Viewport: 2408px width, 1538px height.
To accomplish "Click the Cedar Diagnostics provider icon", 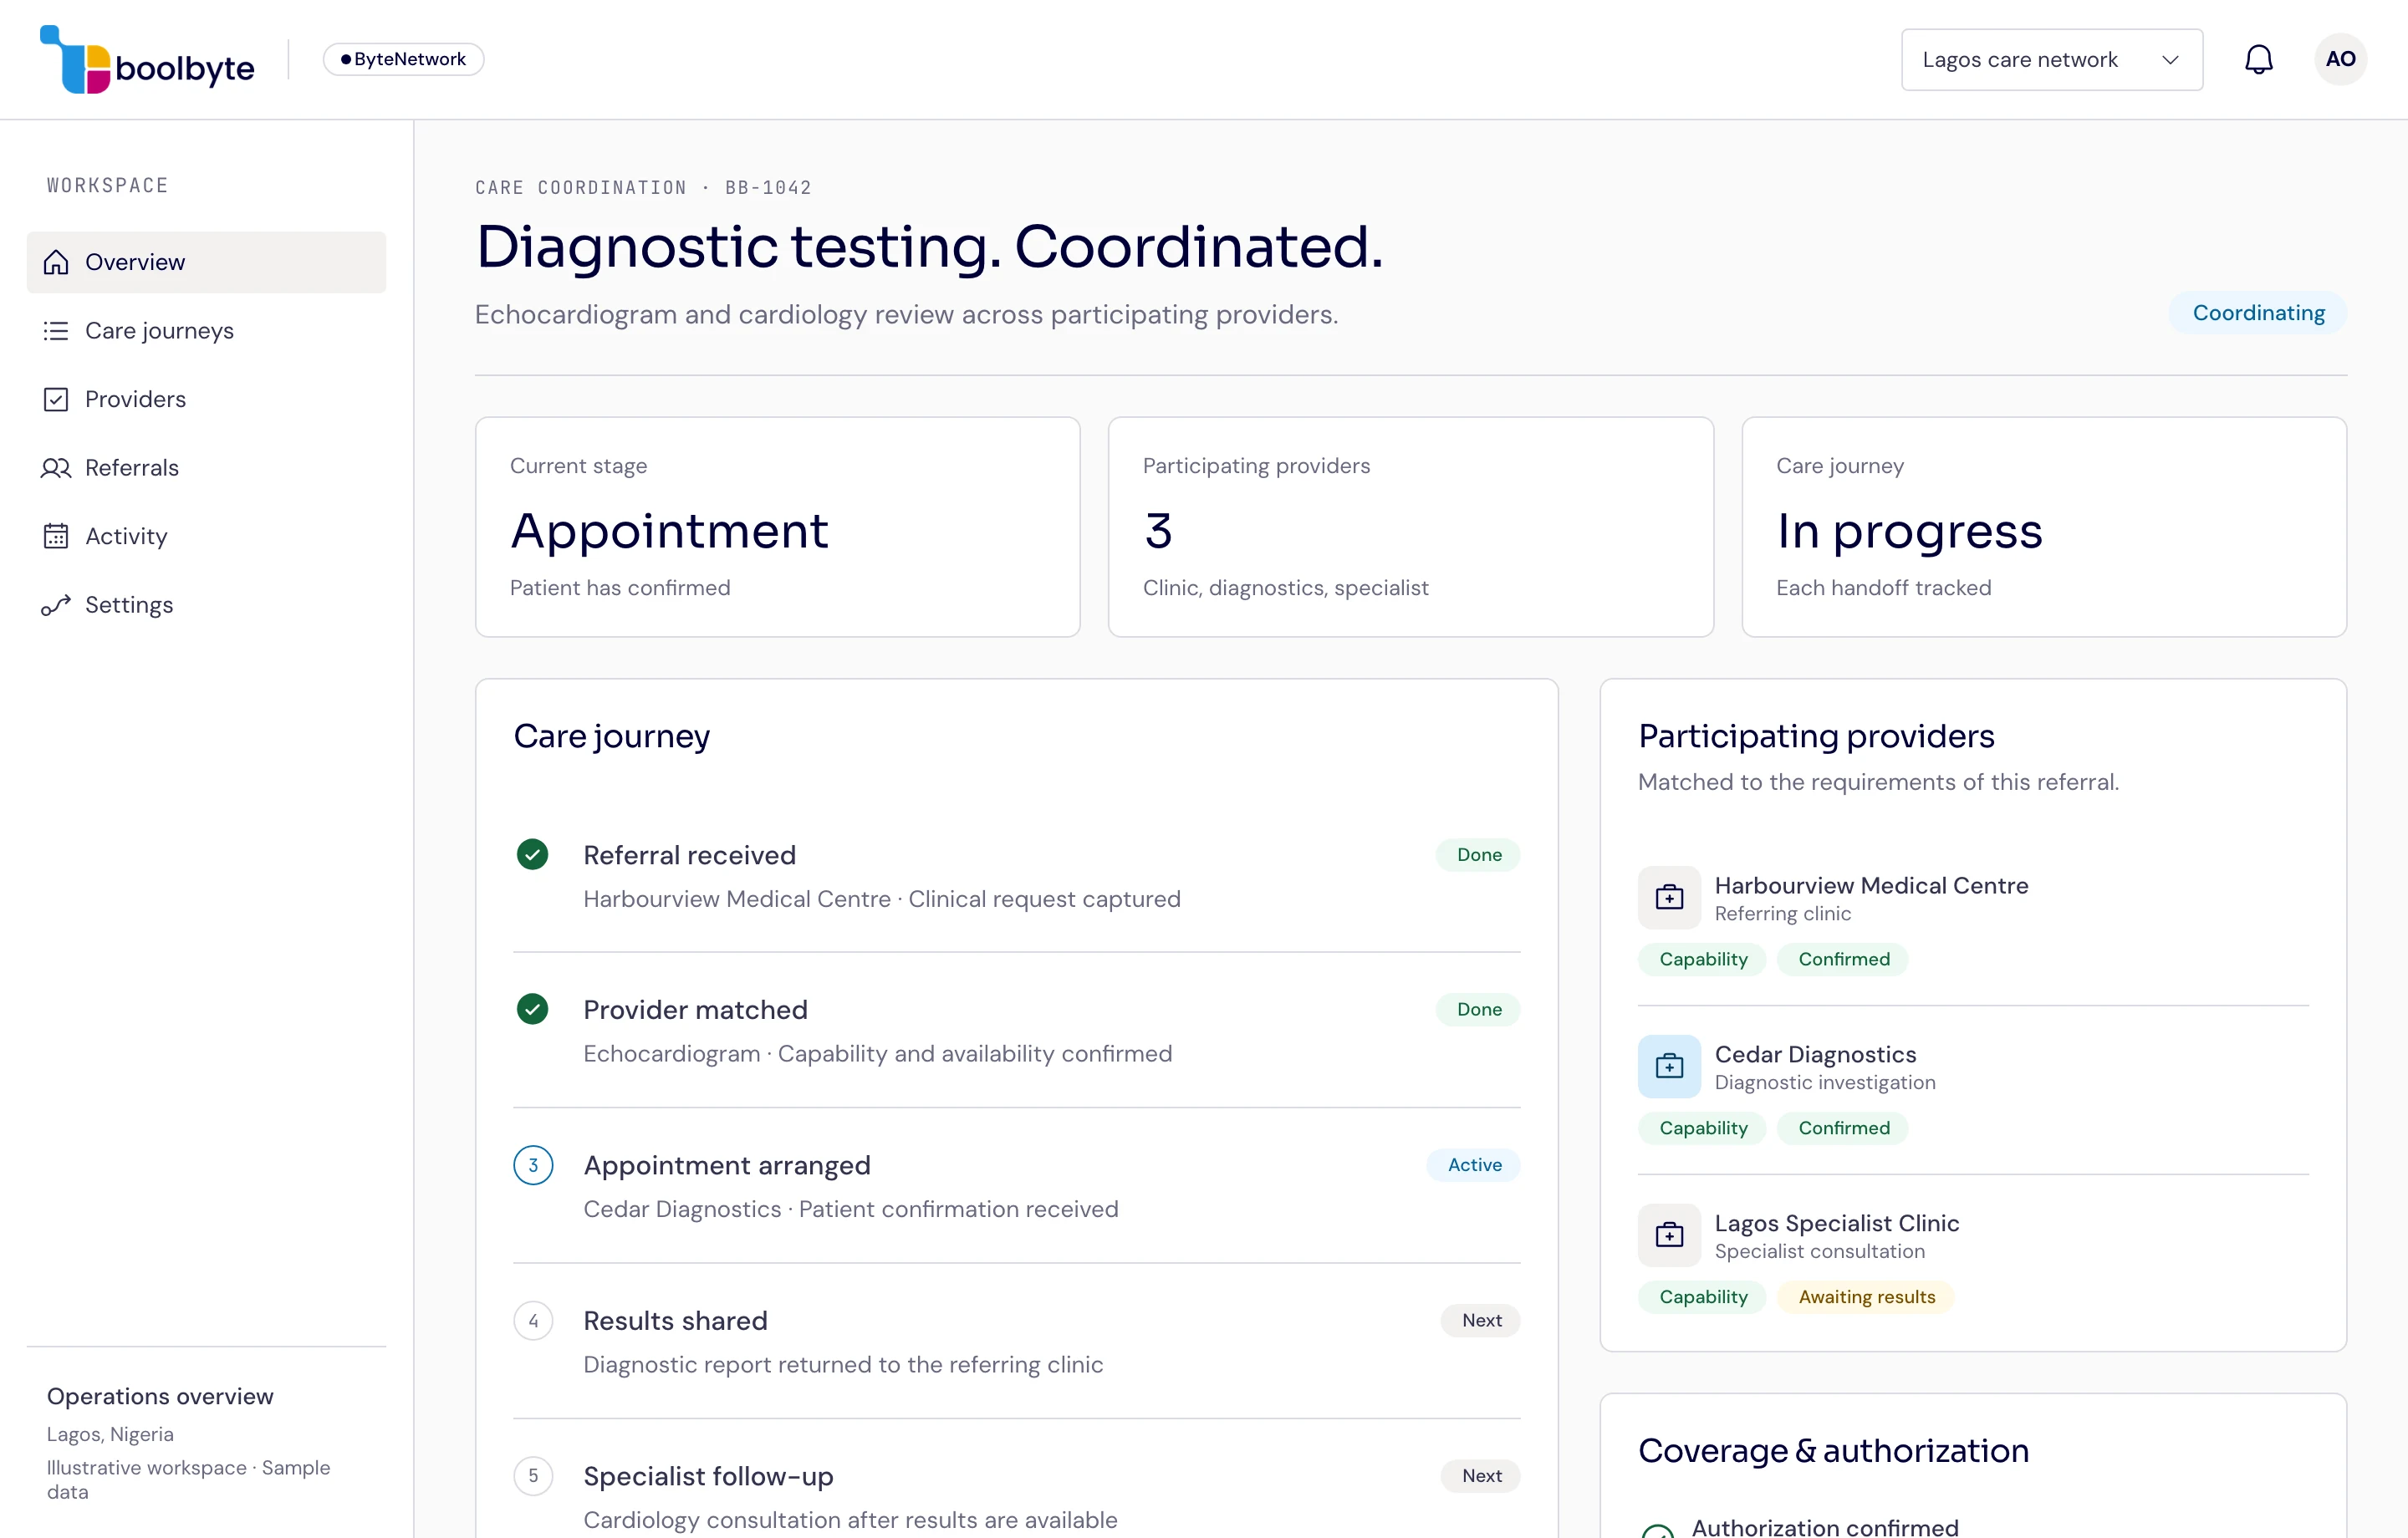I will click(1669, 1066).
